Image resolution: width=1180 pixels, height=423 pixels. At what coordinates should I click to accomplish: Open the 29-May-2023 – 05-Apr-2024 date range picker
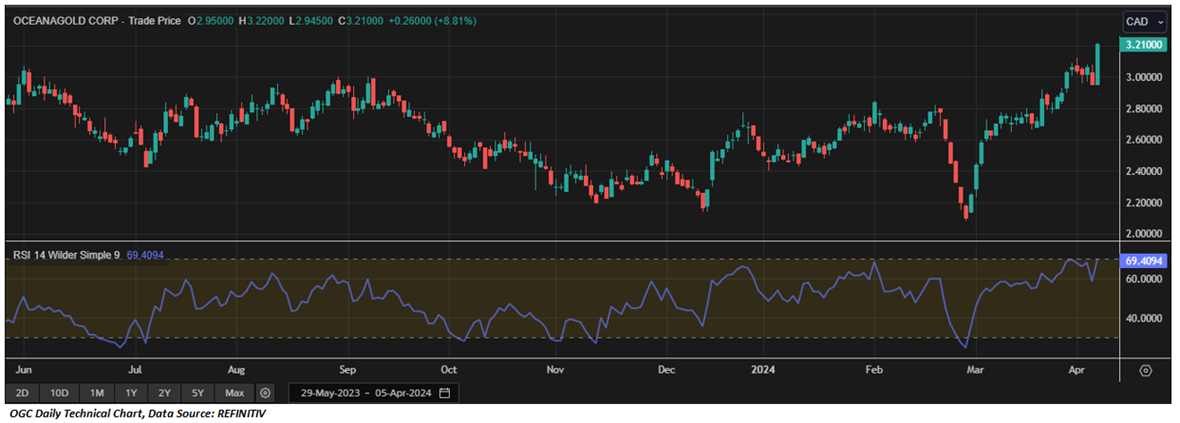(x=373, y=393)
